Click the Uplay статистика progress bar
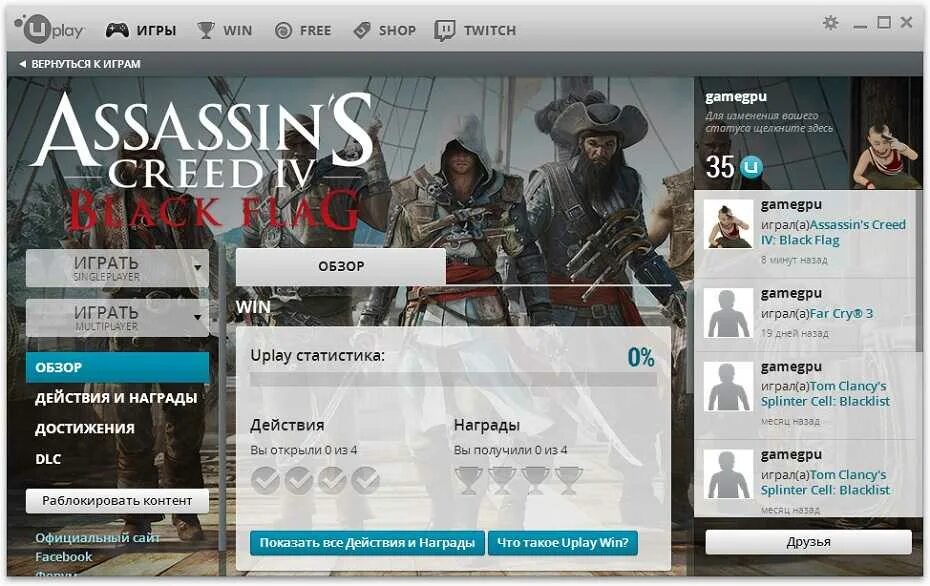The width and height of the screenshot is (930, 586). (454, 380)
